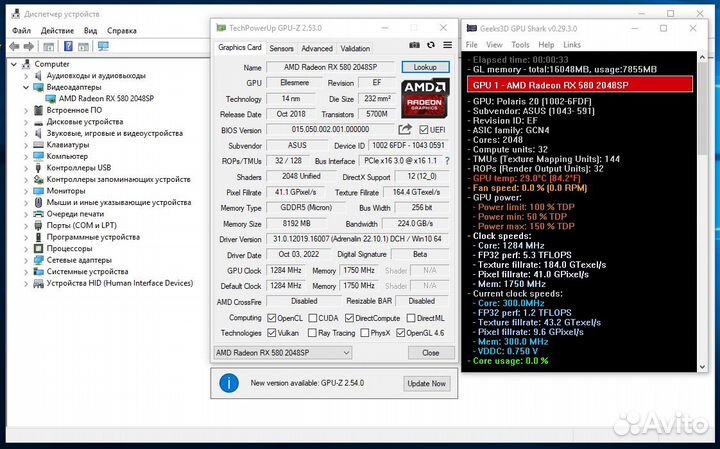
Task: Switch to the Advanced tab in GPU-Z
Action: coord(317,48)
